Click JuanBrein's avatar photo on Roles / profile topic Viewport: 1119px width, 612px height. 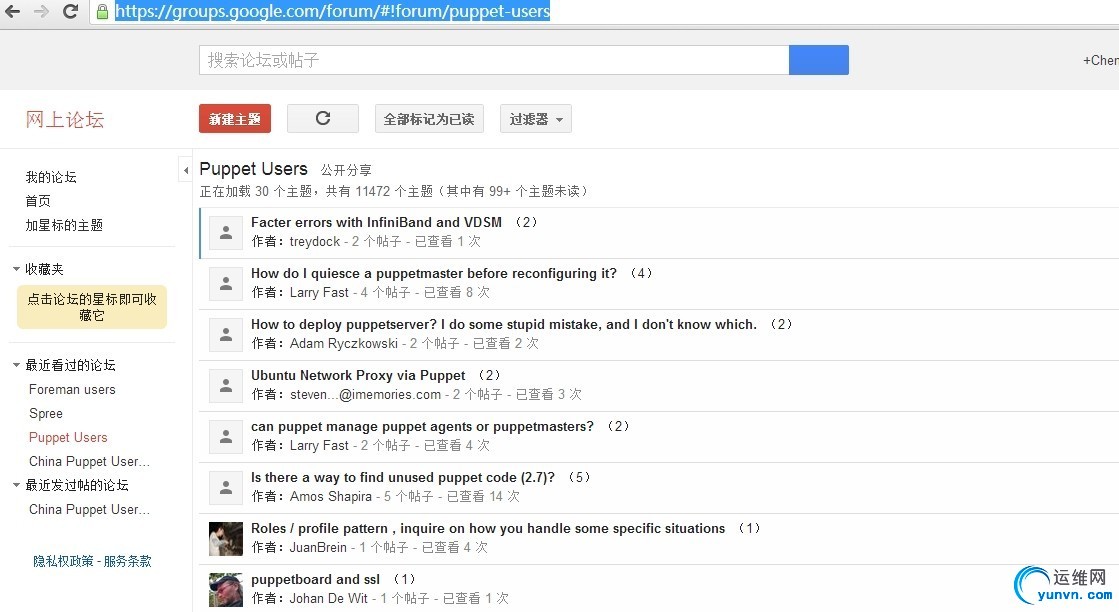(x=226, y=539)
